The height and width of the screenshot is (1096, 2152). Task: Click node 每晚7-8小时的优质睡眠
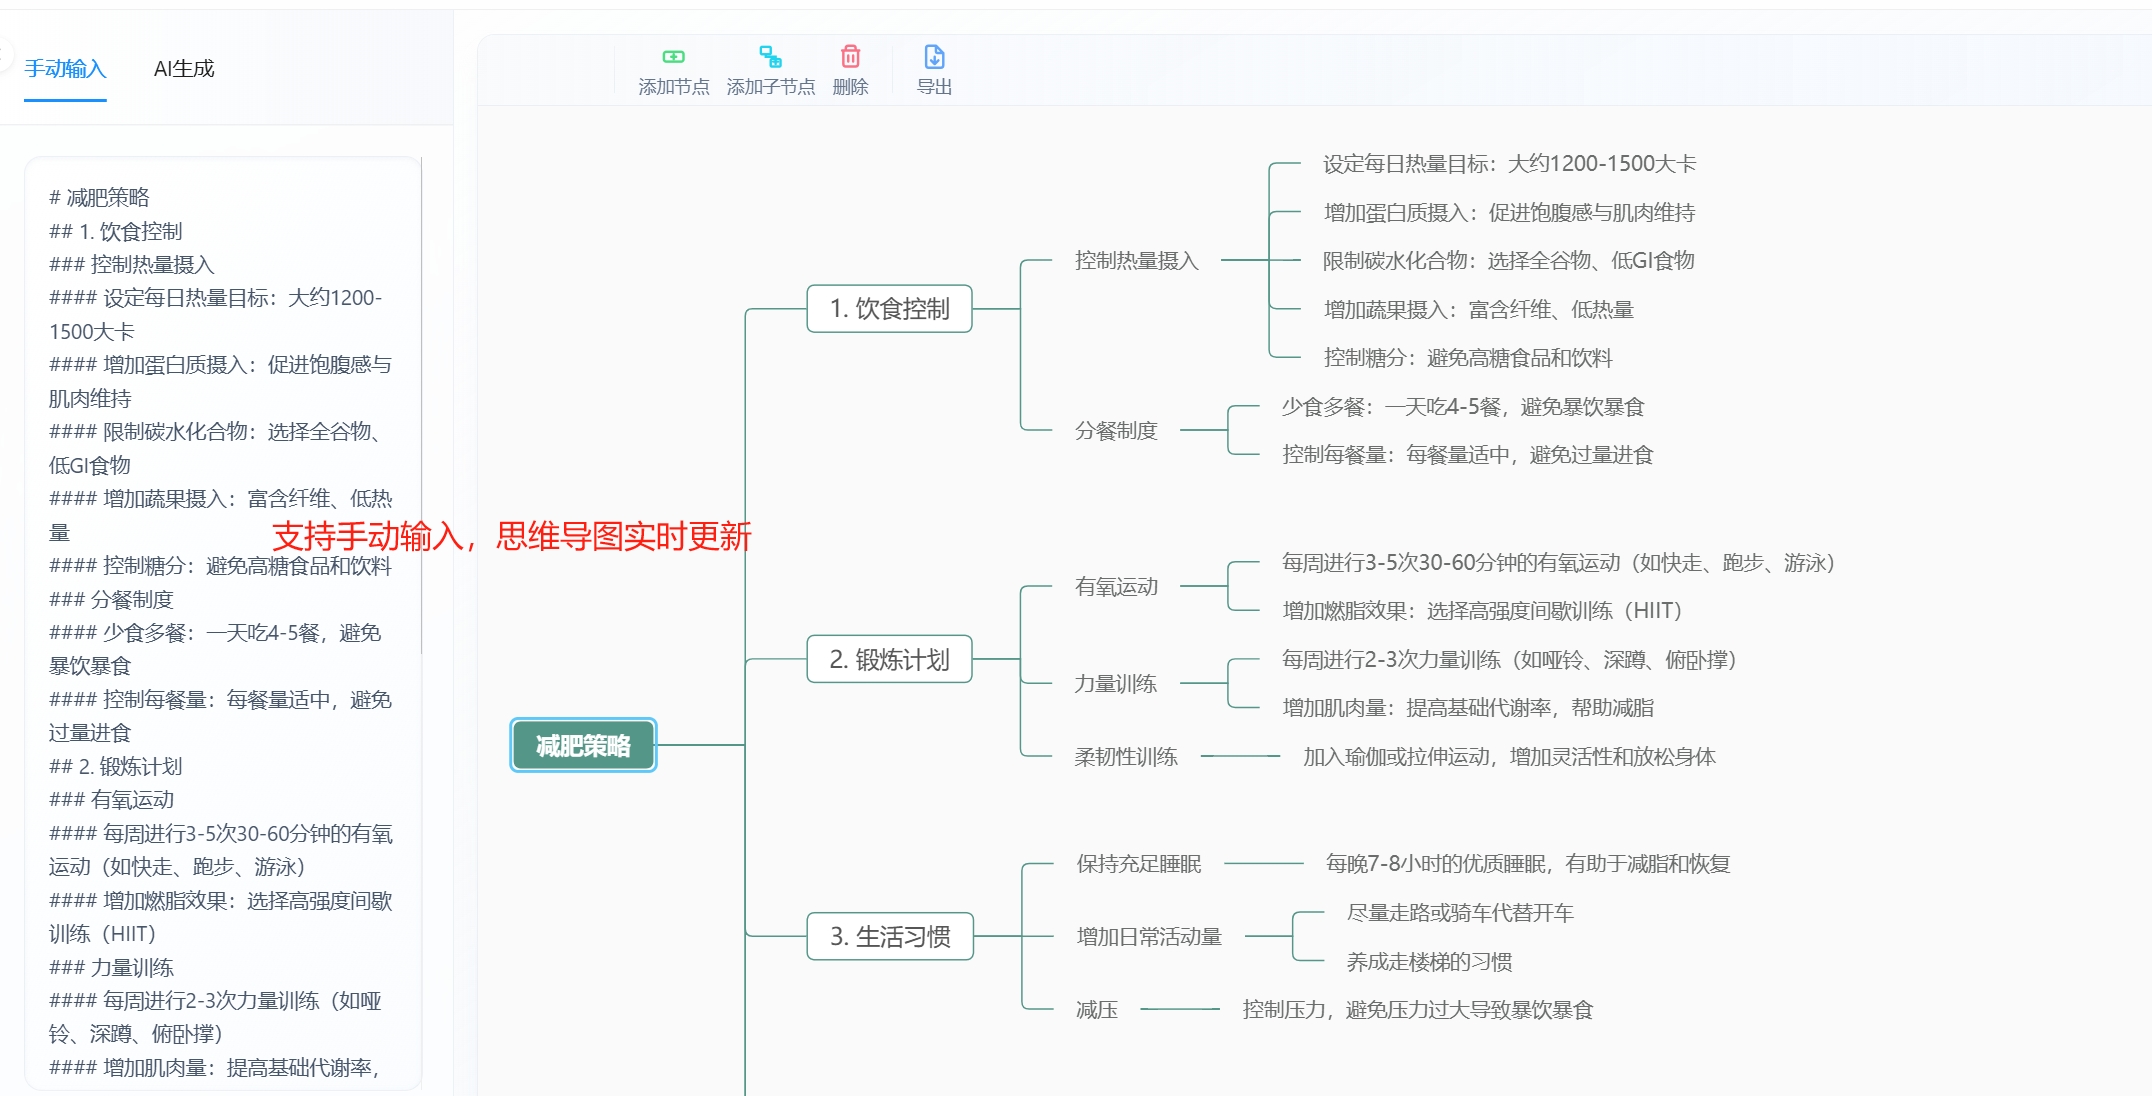1528,864
